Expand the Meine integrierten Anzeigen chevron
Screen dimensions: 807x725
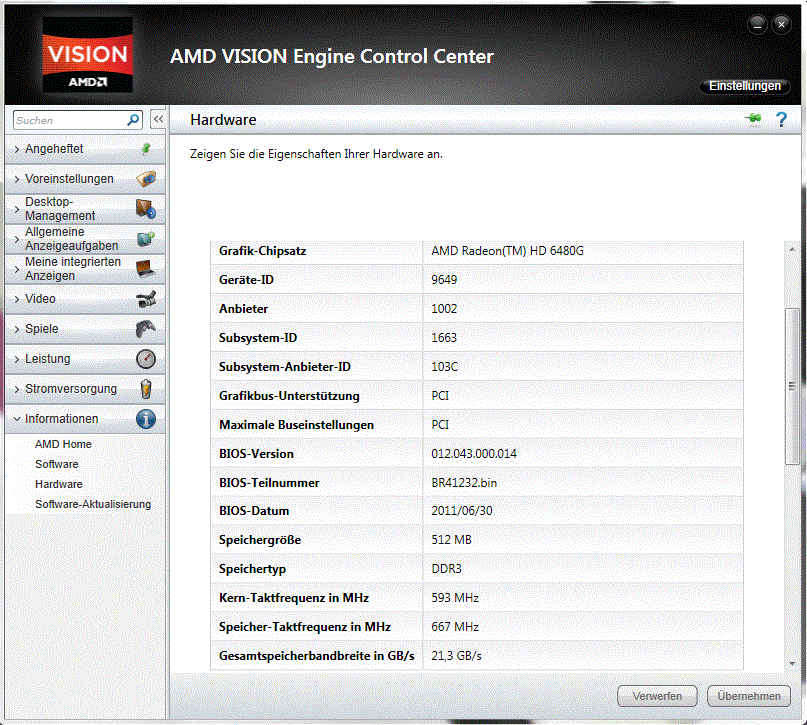click(17, 269)
